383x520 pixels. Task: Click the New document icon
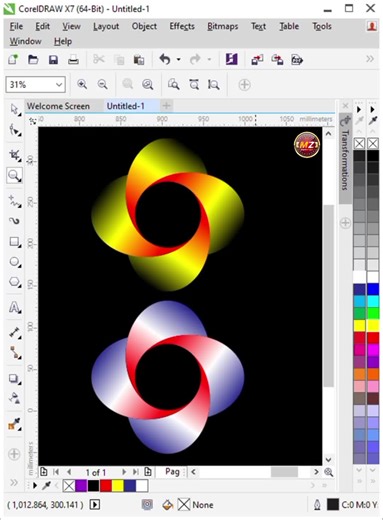point(13,60)
